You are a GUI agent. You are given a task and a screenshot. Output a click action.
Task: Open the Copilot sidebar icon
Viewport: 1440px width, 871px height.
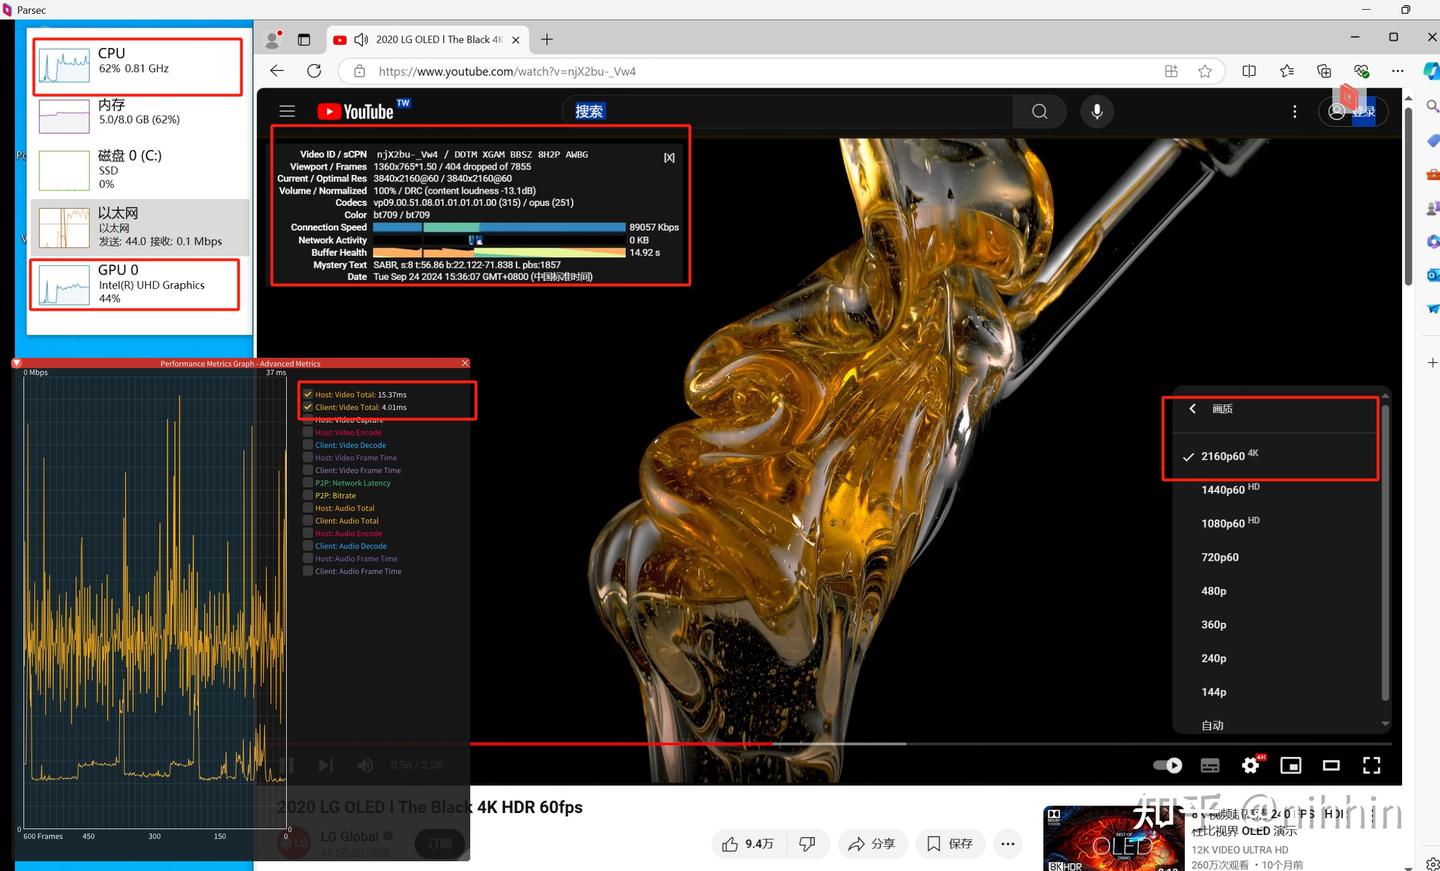click(x=1431, y=71)
